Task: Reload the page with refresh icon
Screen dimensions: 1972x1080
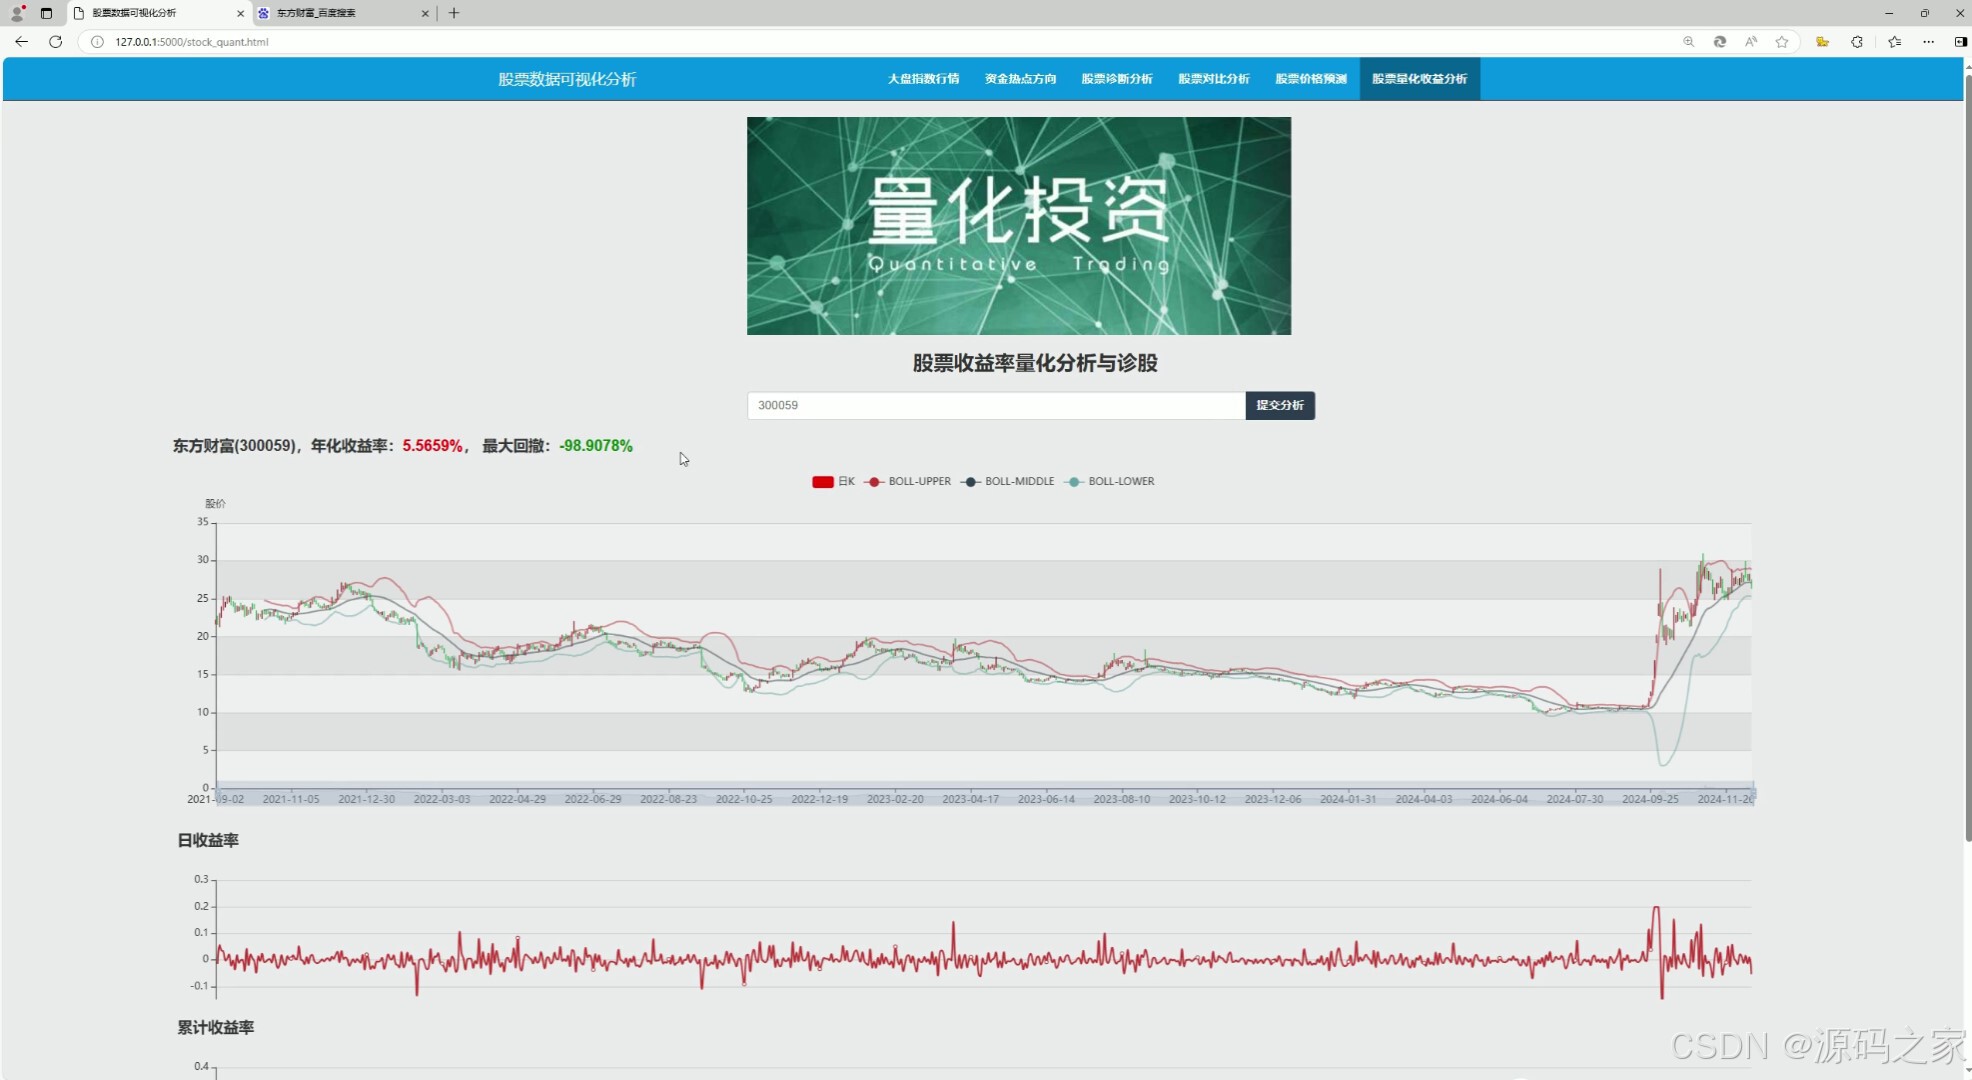Action: (x=56, y=42)
